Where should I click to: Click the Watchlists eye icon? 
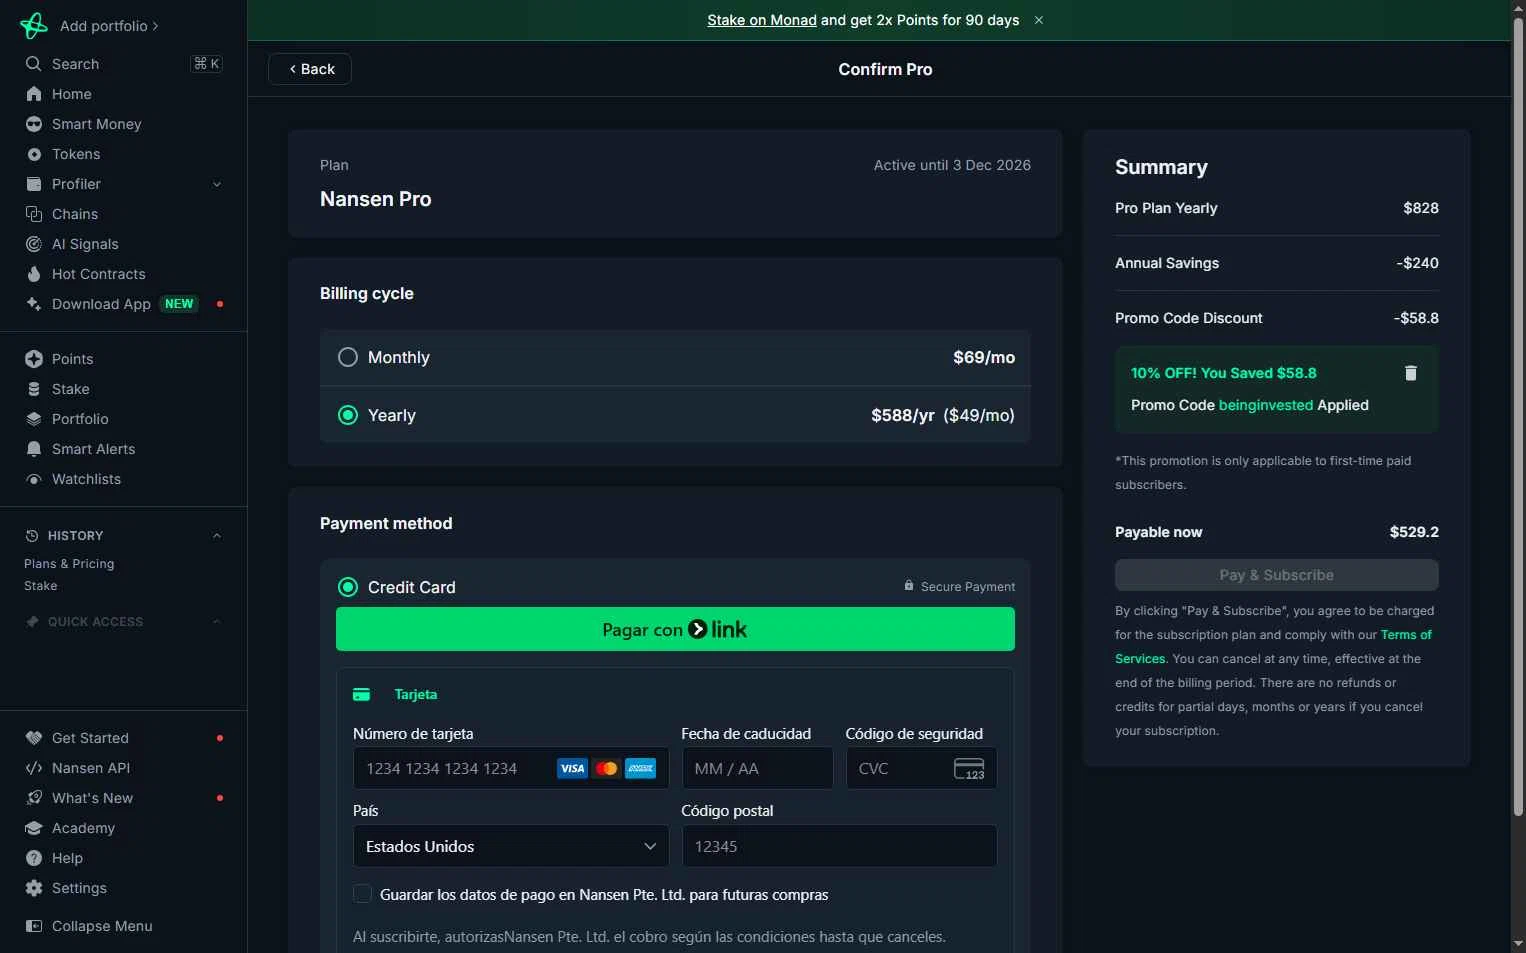coord(34,479)
